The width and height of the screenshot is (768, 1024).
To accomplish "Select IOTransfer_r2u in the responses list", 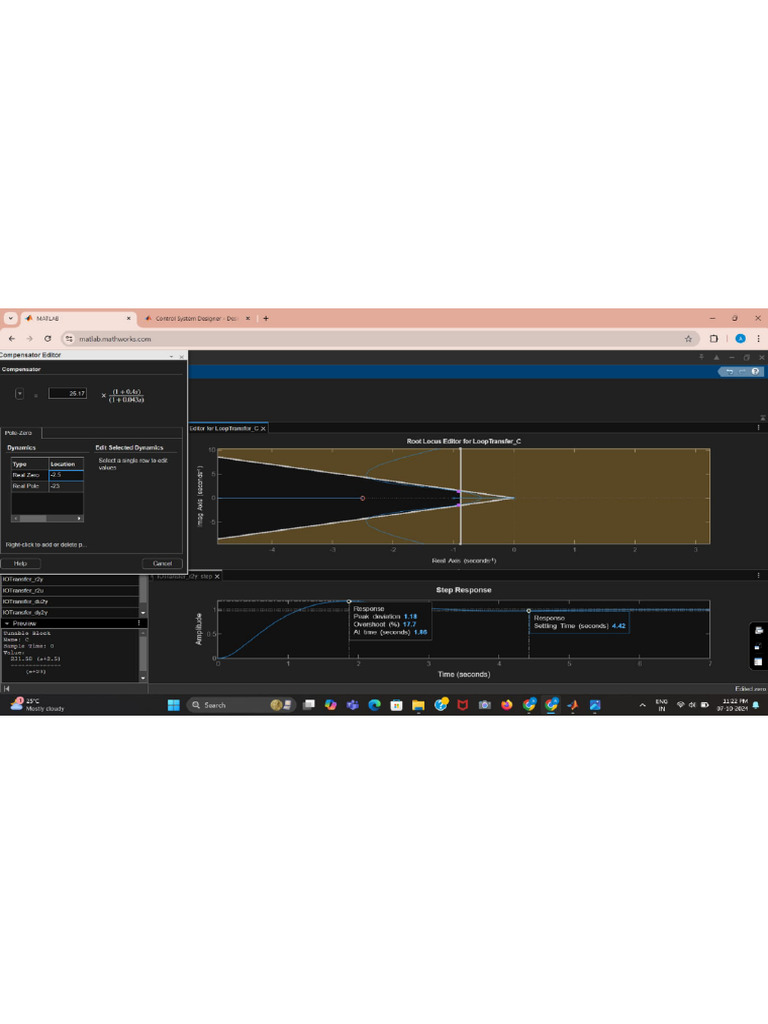I will (70, 590).
